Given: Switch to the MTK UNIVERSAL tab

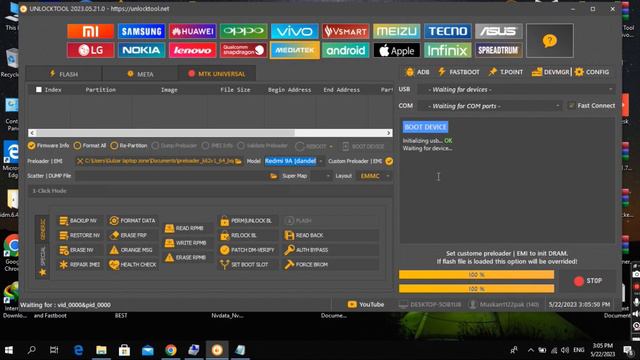Looking at the screenshot, I should (217, 74).
